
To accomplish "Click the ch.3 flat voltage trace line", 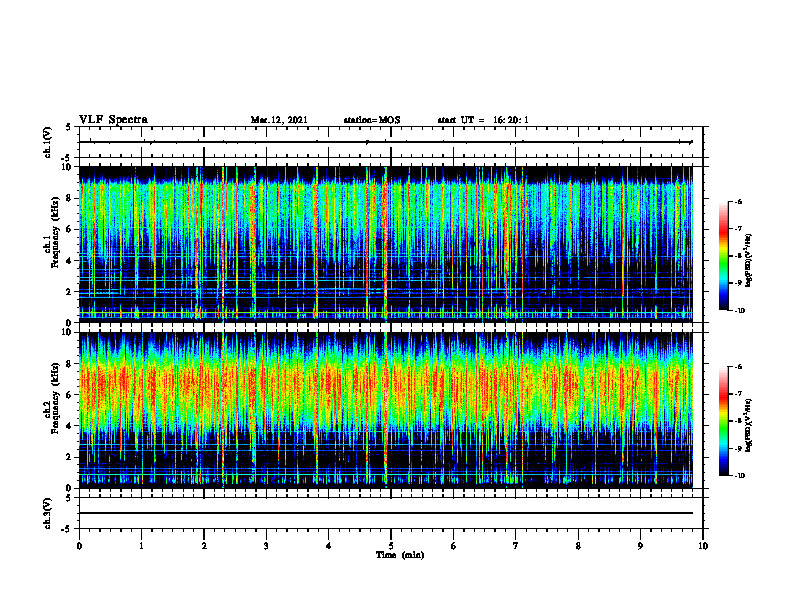I will coord(386,513).
